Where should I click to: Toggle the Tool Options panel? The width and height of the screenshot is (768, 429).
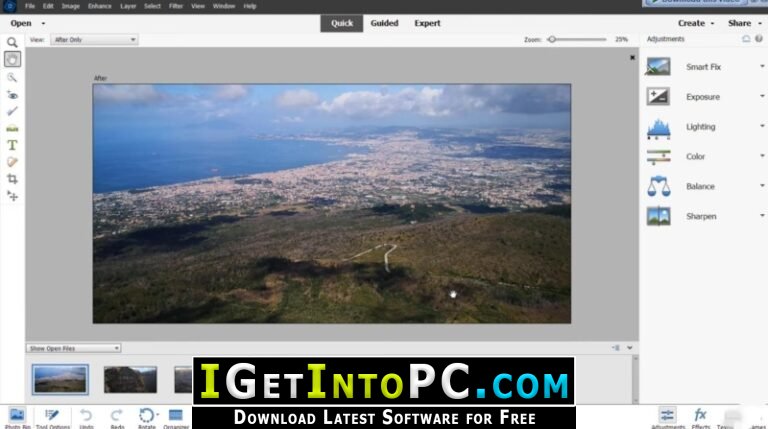tap(51, 415)
